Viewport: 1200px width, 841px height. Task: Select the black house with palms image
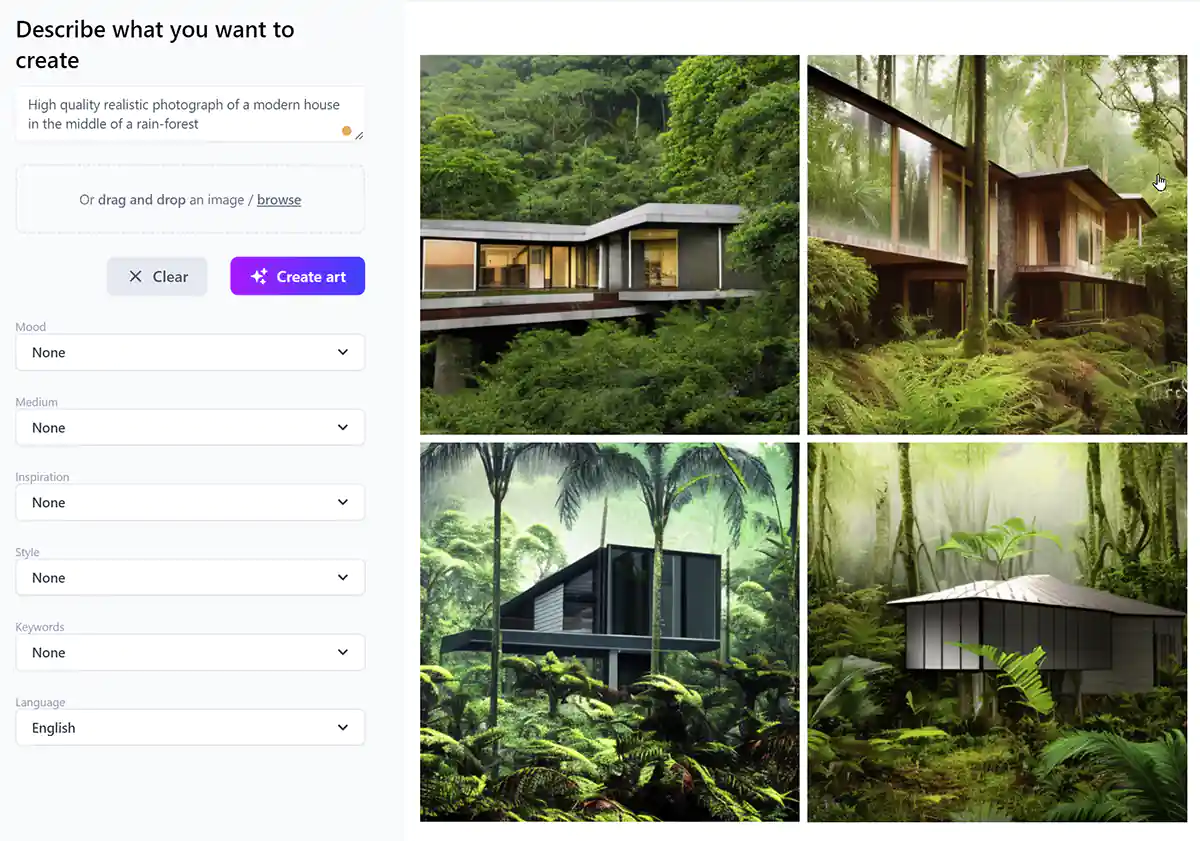609,632
